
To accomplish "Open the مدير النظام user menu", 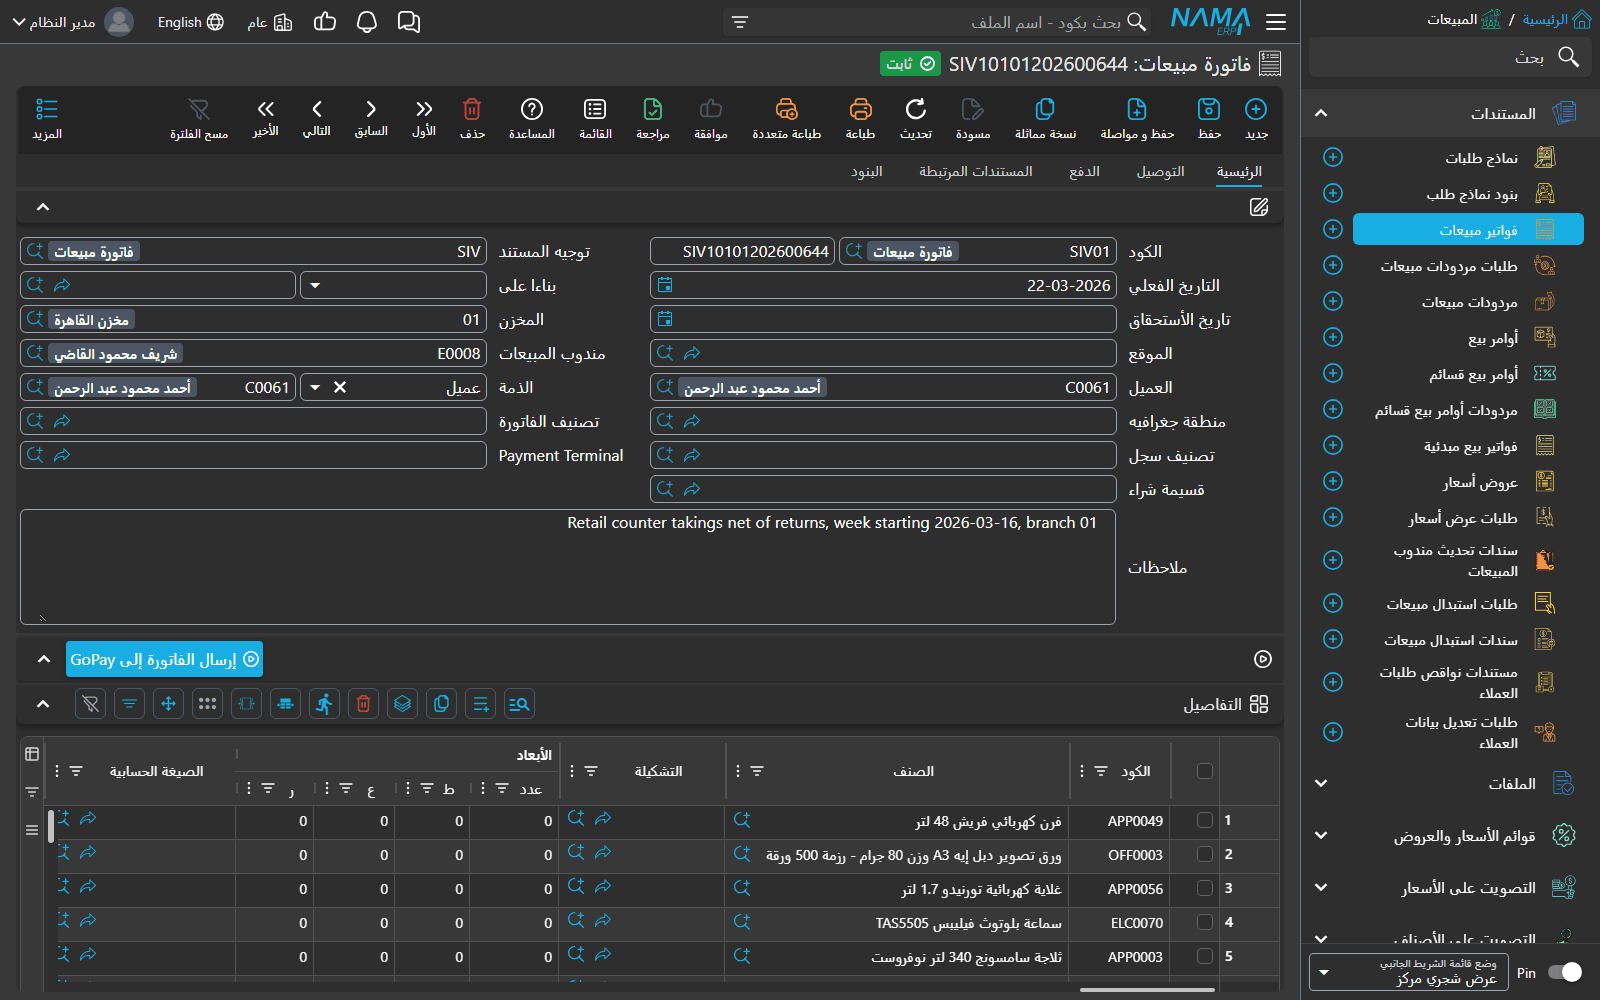I will [72, 22].
